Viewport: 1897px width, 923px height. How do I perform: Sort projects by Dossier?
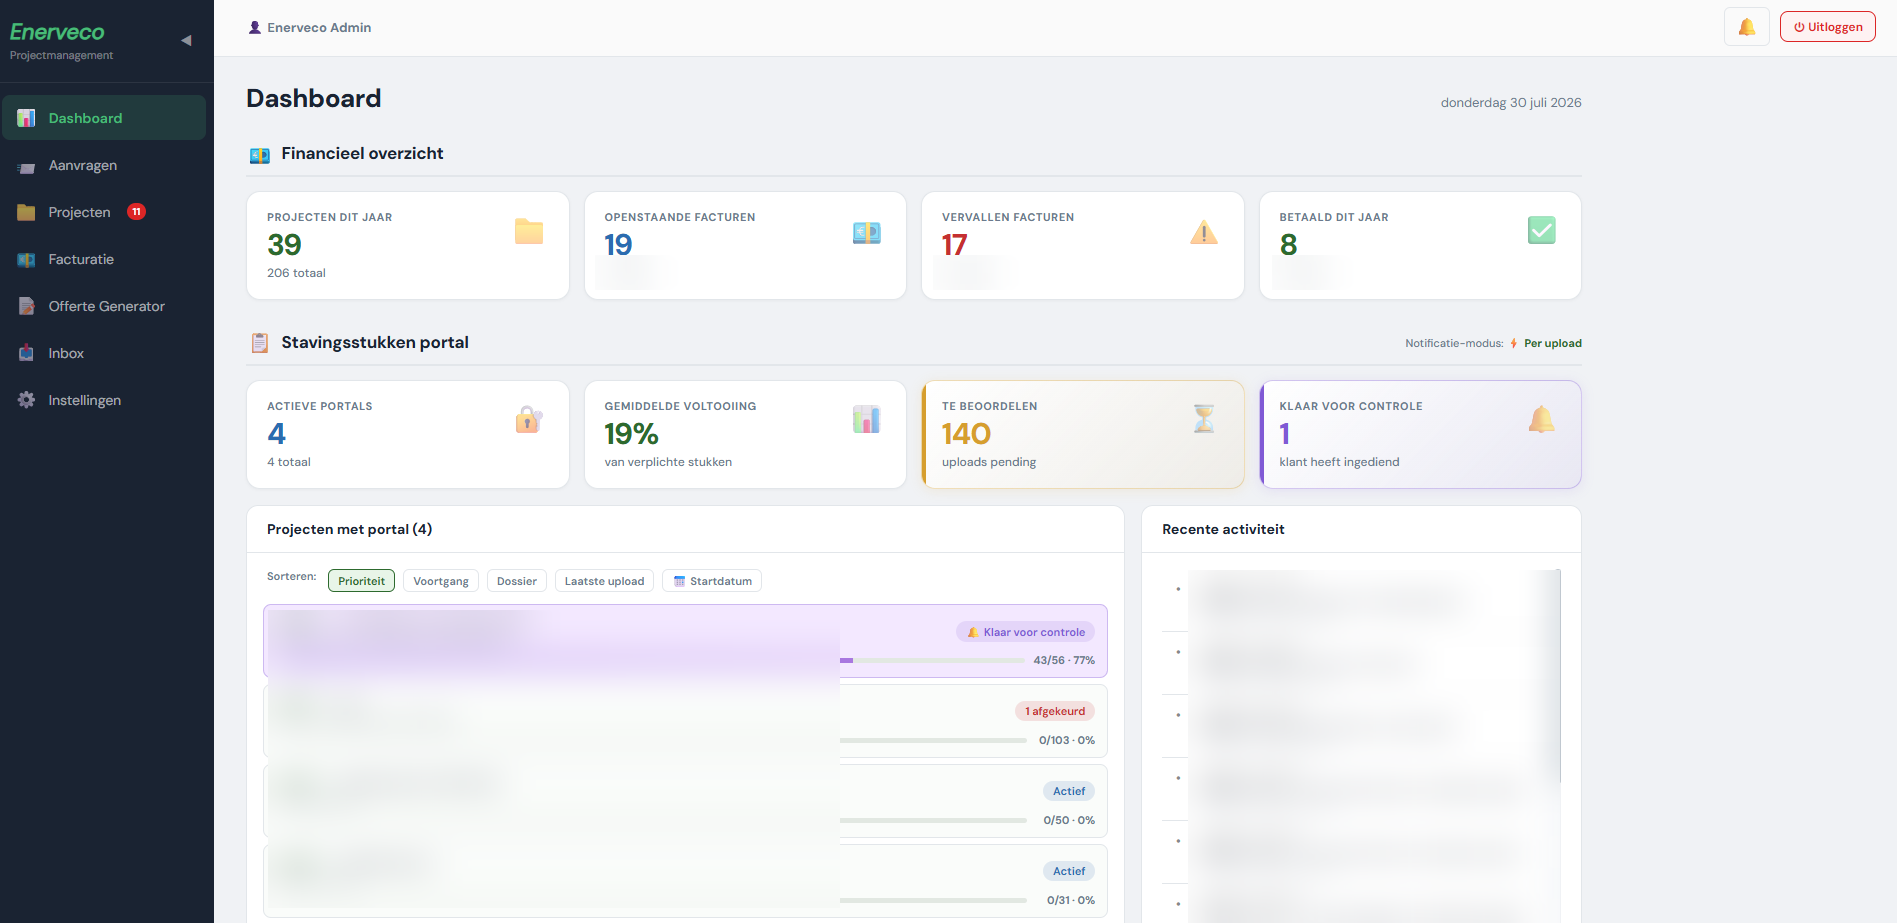pyautogui.click(x=517, y=581)
